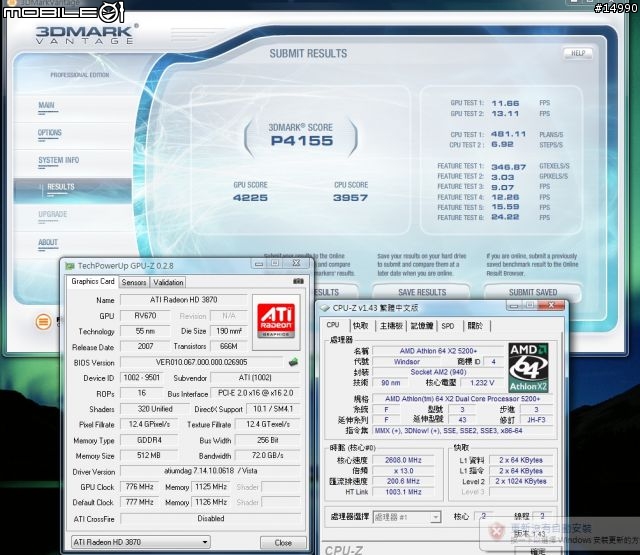Open the 處理器選擇 dropdown in CPU-Z
This screenshot has width=640, height=555.
click(407, 517)
